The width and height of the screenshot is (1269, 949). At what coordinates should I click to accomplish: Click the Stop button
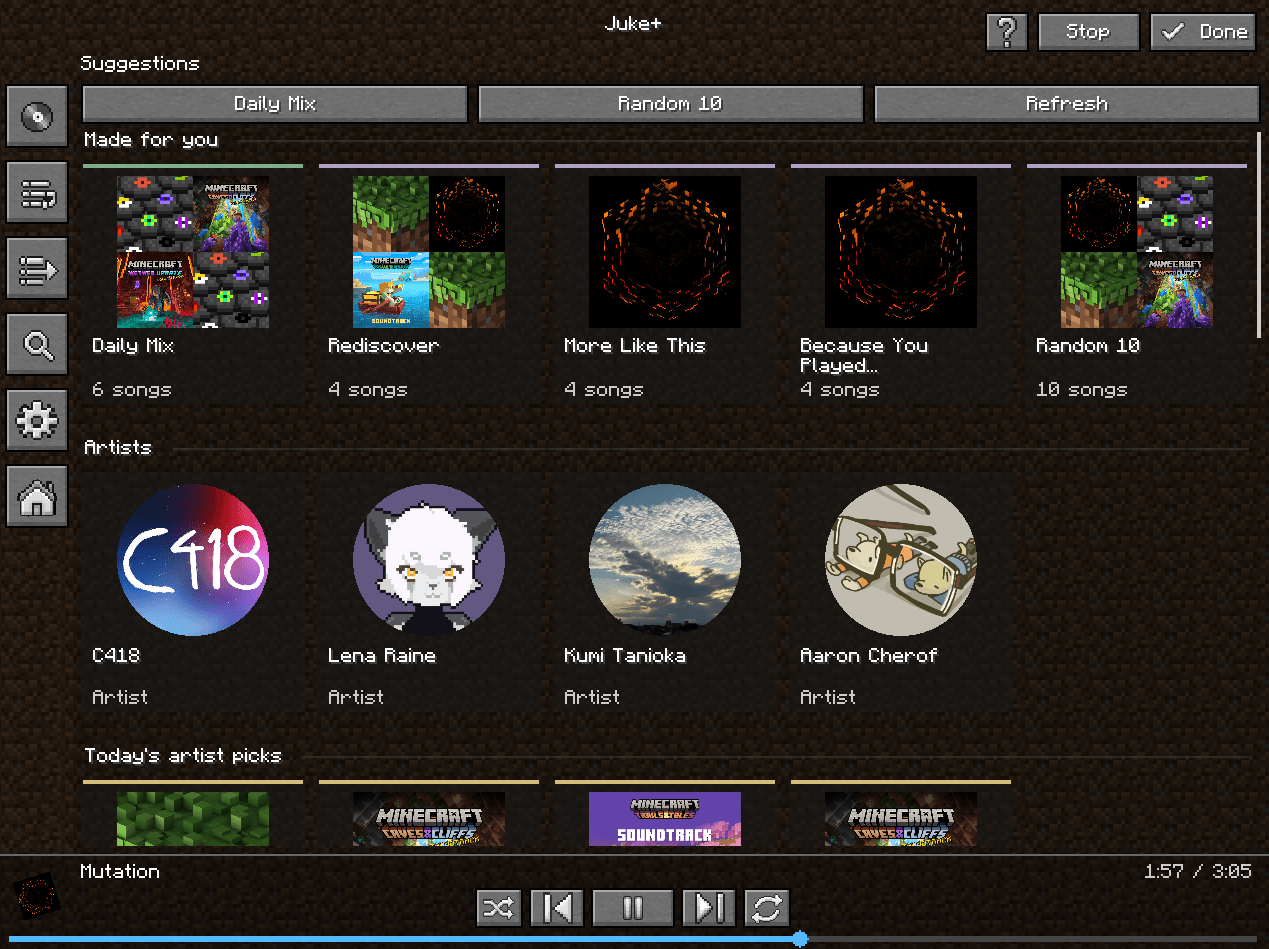coord(1089,32)
